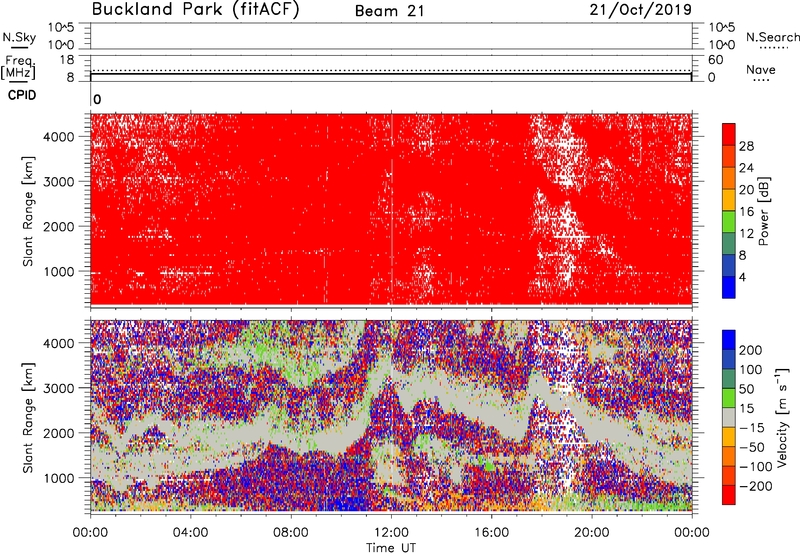
Task: Click the time axis tick '12:00'
Action: (x=391, y=533)
